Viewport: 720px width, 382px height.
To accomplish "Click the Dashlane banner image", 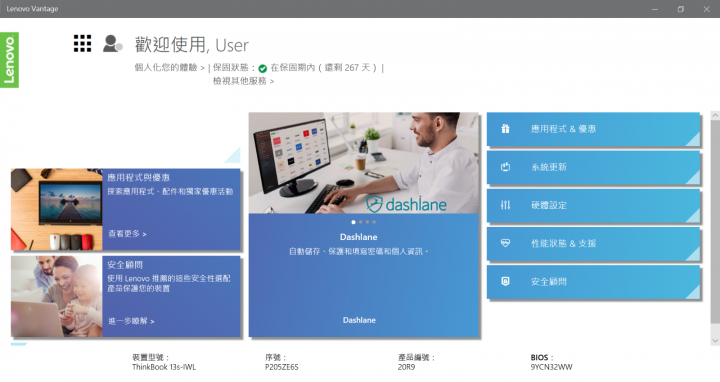I will (x=364, y=163).
